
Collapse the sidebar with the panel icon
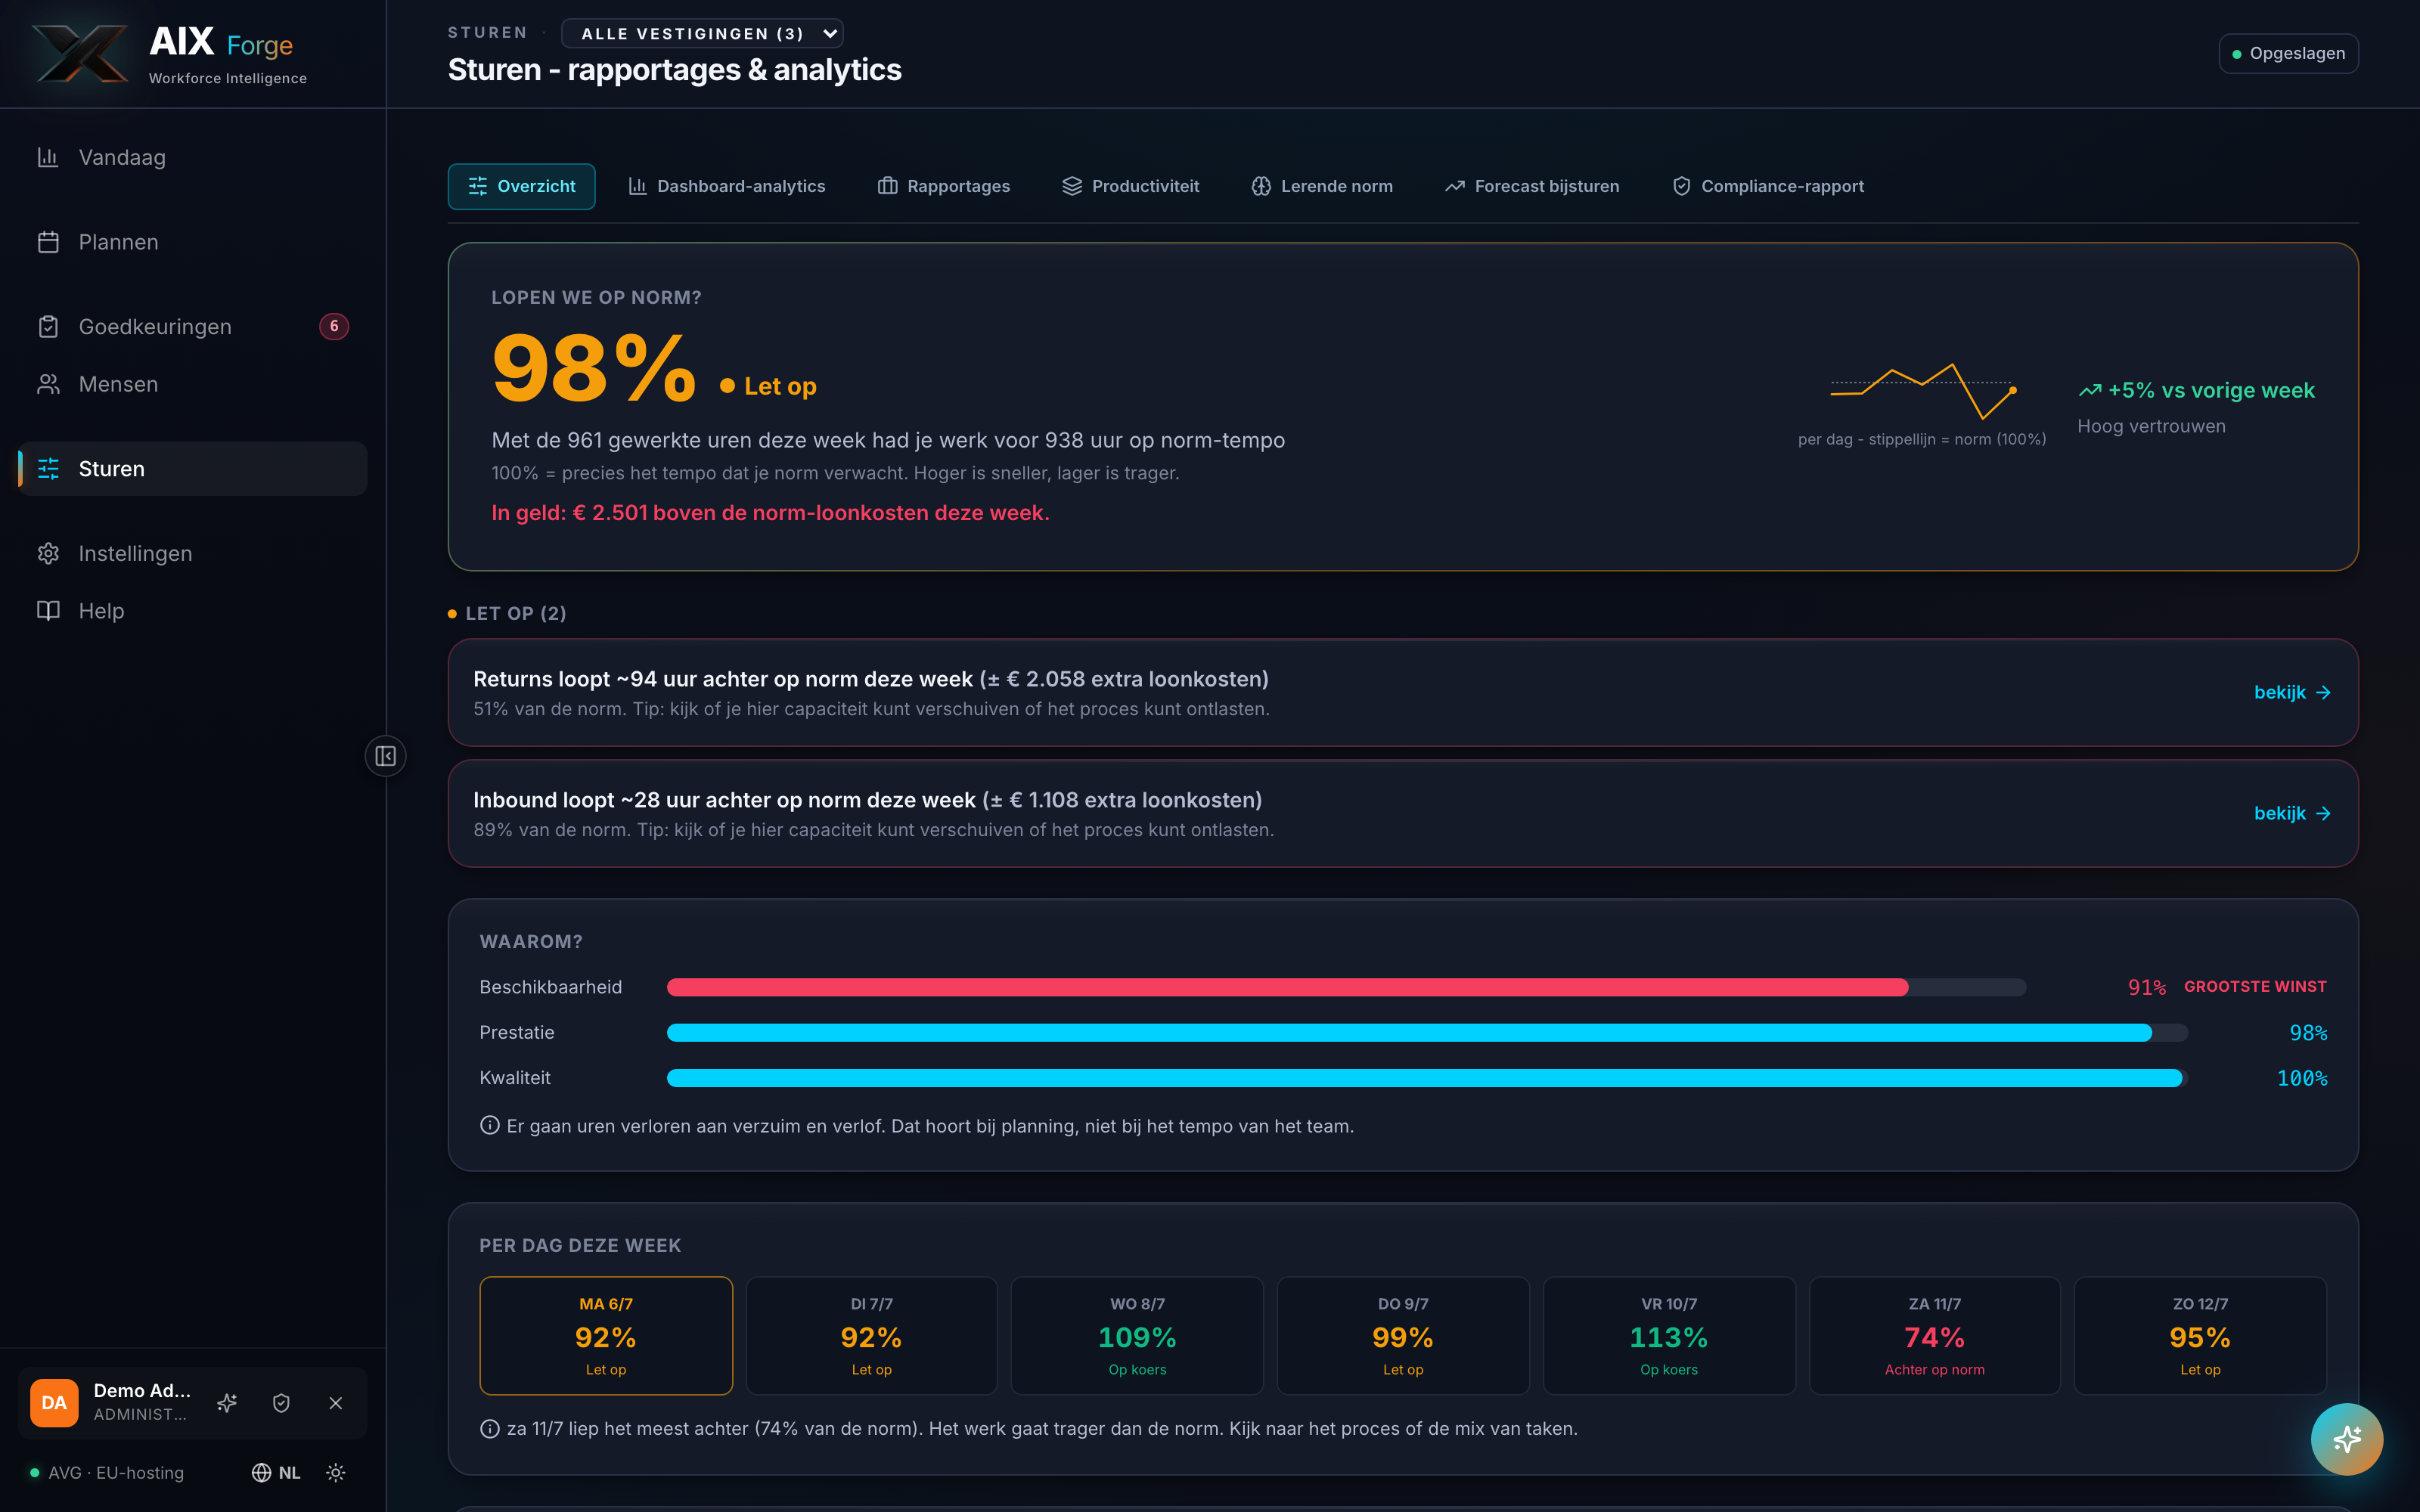385,756
